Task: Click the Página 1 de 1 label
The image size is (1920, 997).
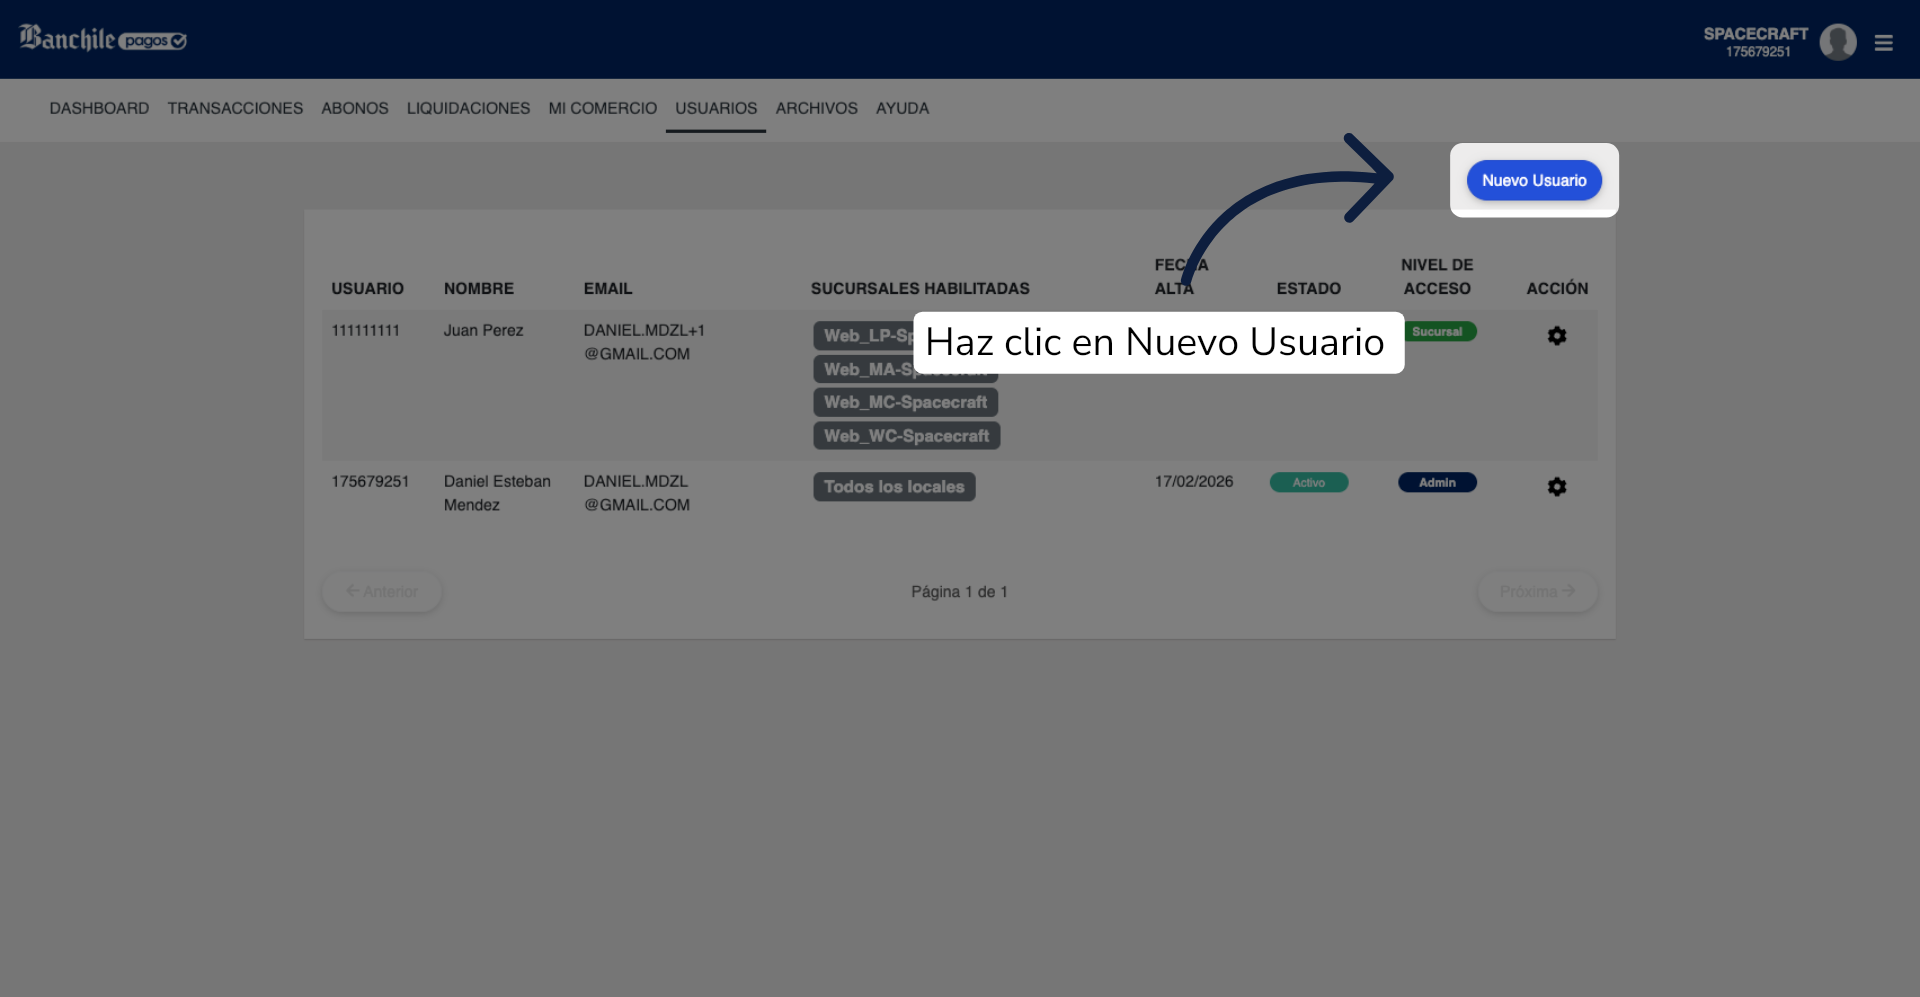Action: point(959,592)
